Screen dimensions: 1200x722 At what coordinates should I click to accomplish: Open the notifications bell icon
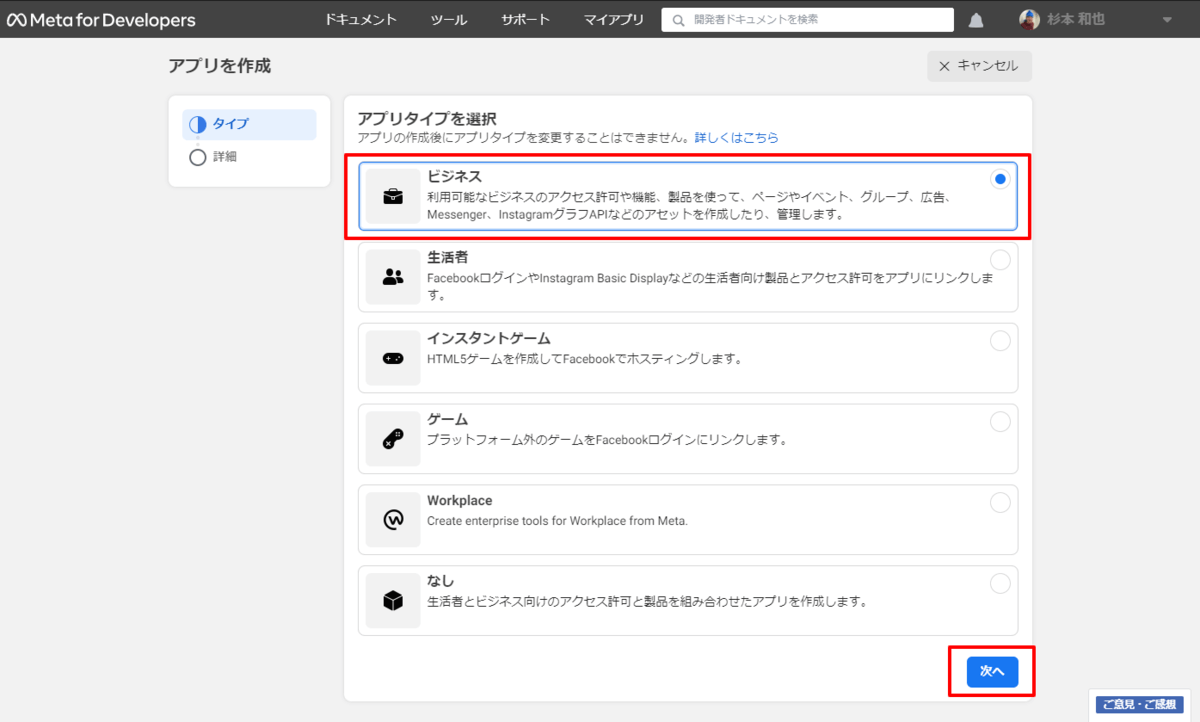tap(976, 20)
